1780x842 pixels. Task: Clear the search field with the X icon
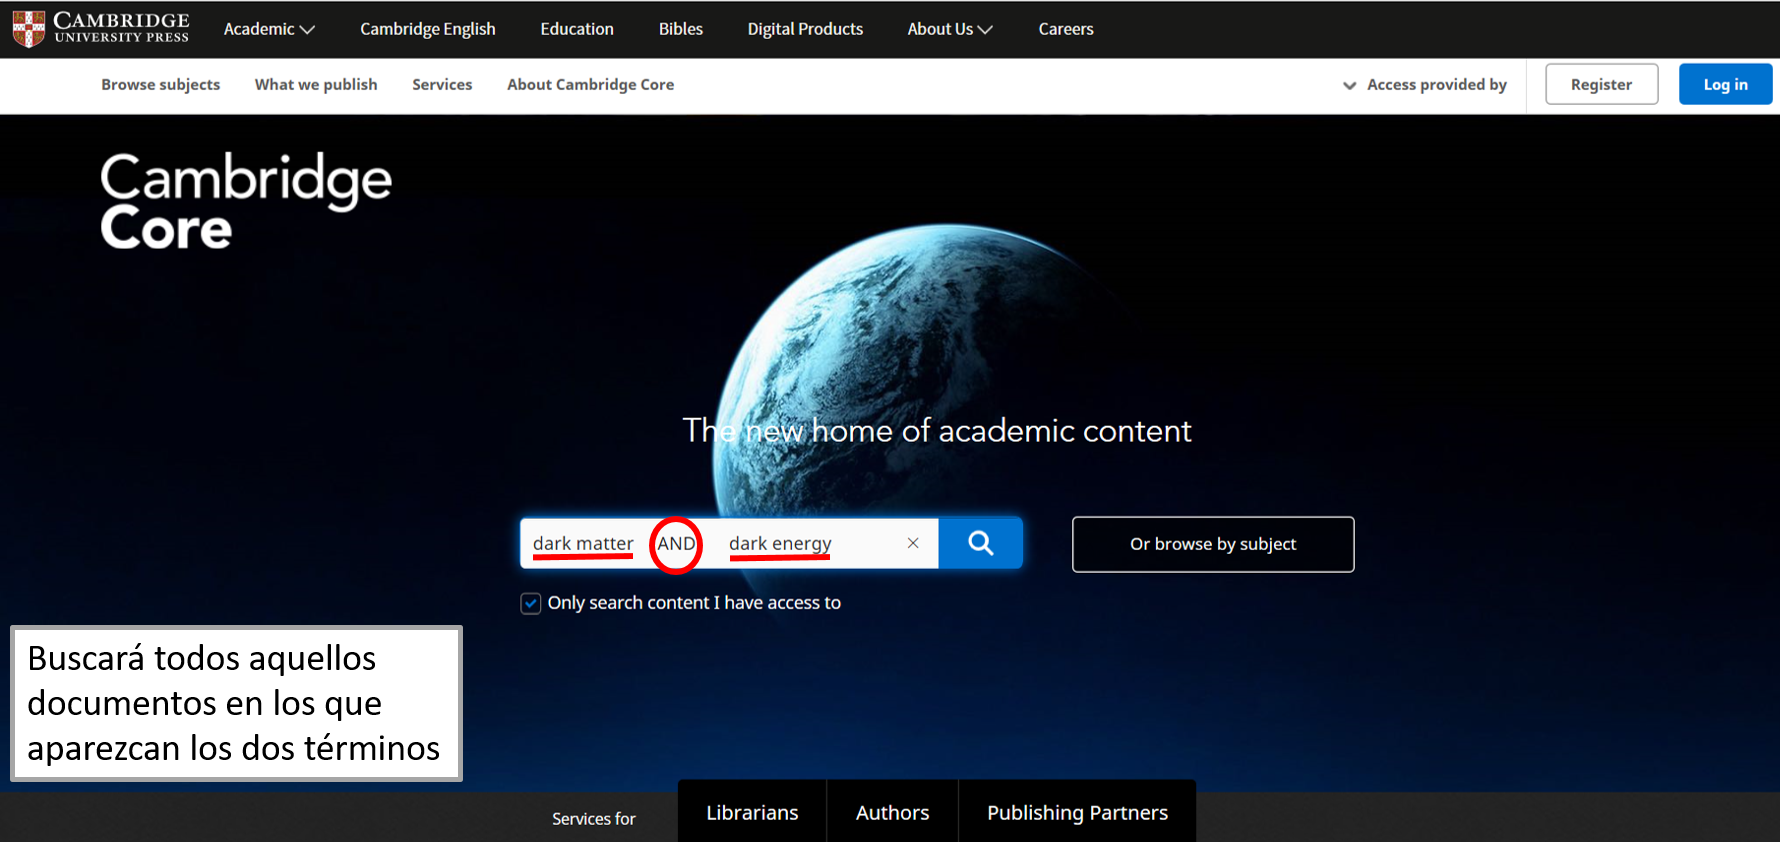[x=913, y=543]
